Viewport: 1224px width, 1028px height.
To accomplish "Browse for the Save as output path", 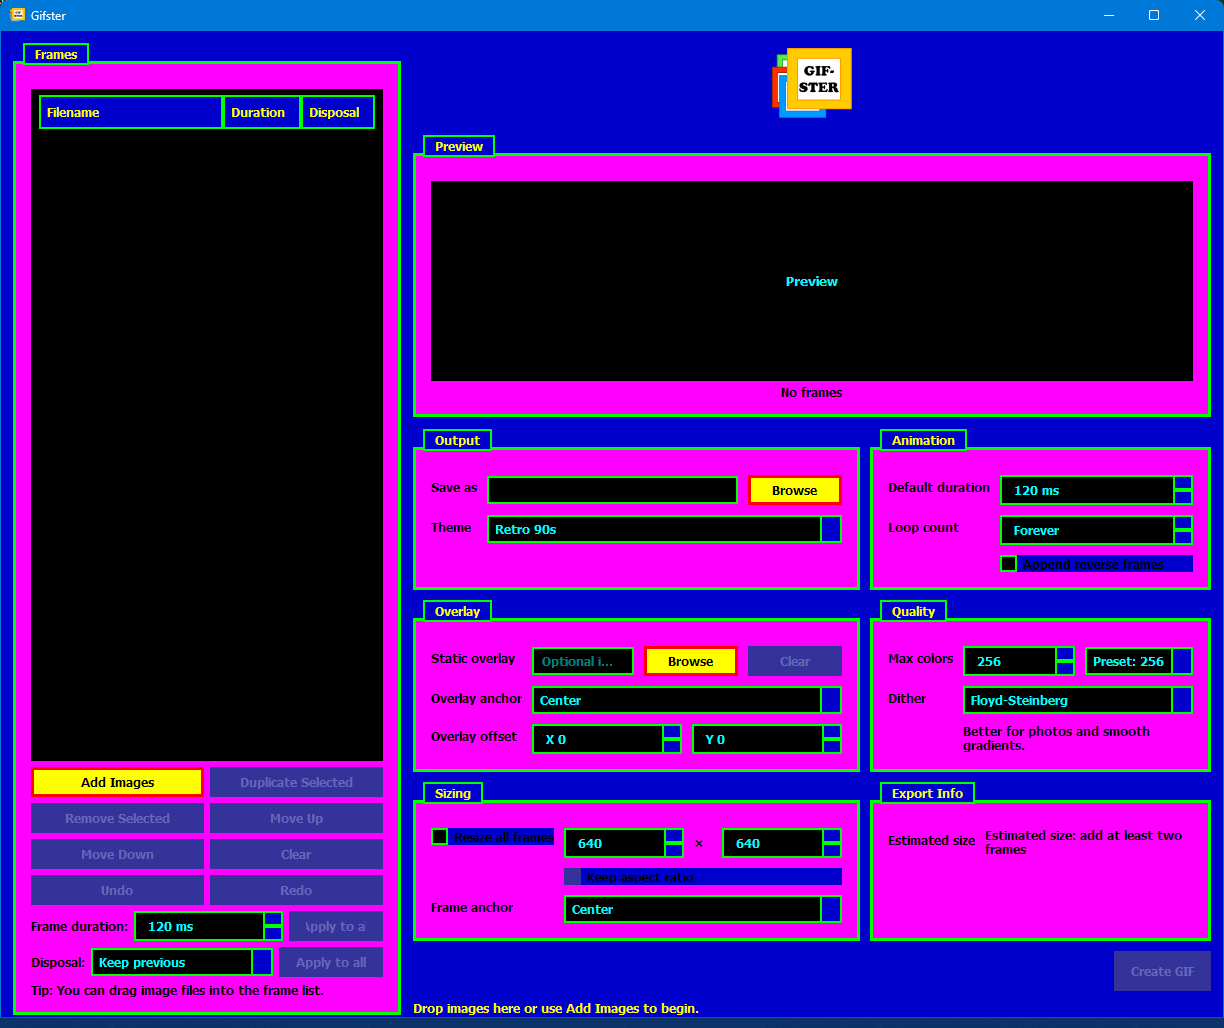I will pyautogui.click(x=795, y=490).
